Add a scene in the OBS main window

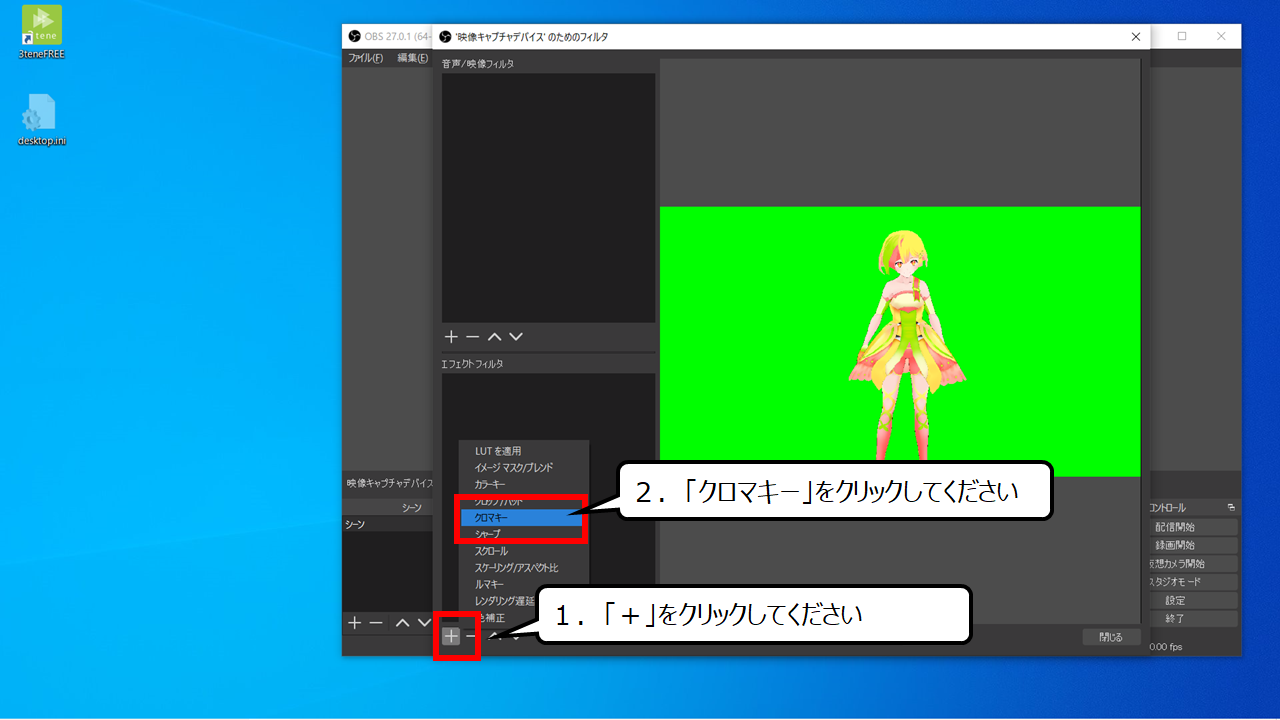354,623
